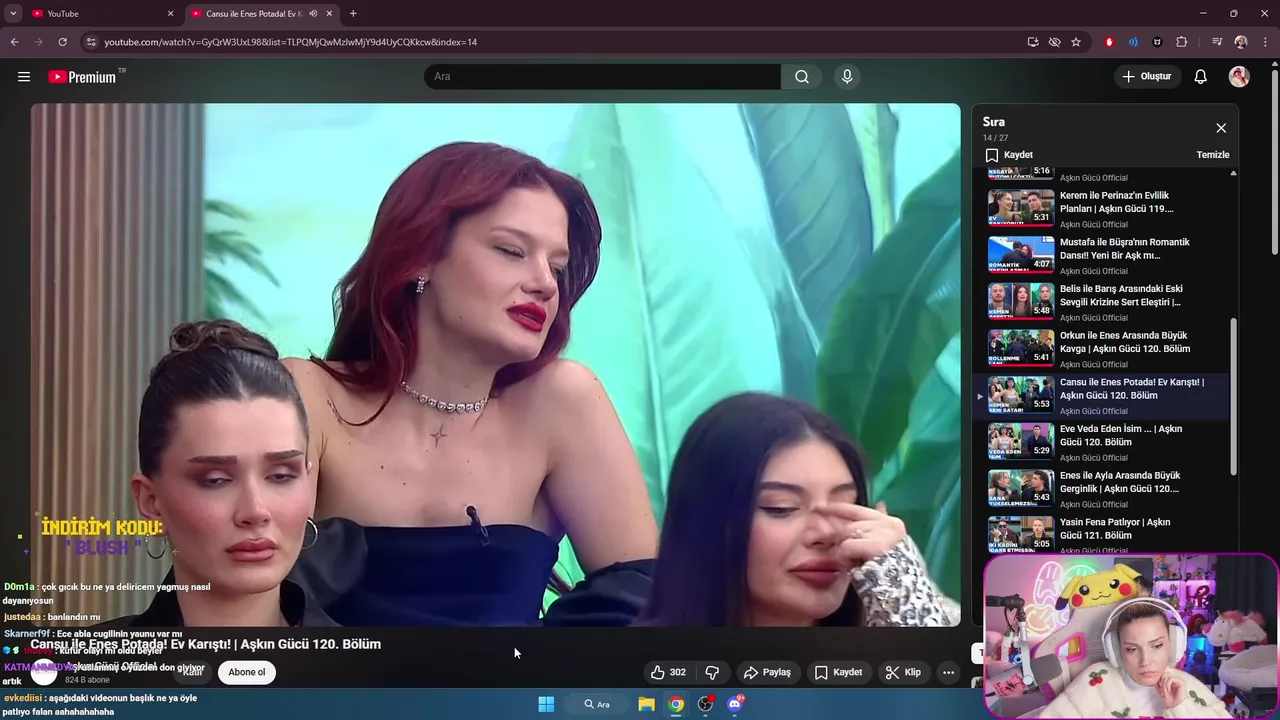Mute the tab via speaker icon

tap(313, 14)
